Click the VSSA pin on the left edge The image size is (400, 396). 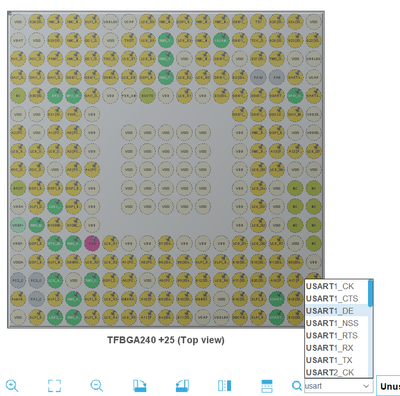click(18, 206)
